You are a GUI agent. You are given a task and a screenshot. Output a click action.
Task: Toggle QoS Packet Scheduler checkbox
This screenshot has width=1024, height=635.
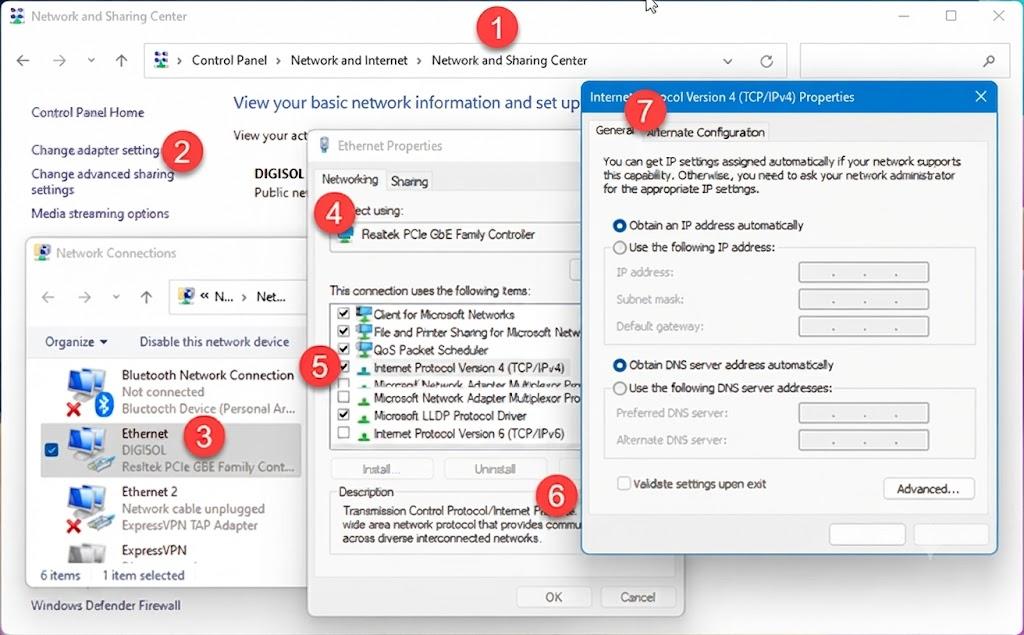pyautogui.click(x=344, y=349)
